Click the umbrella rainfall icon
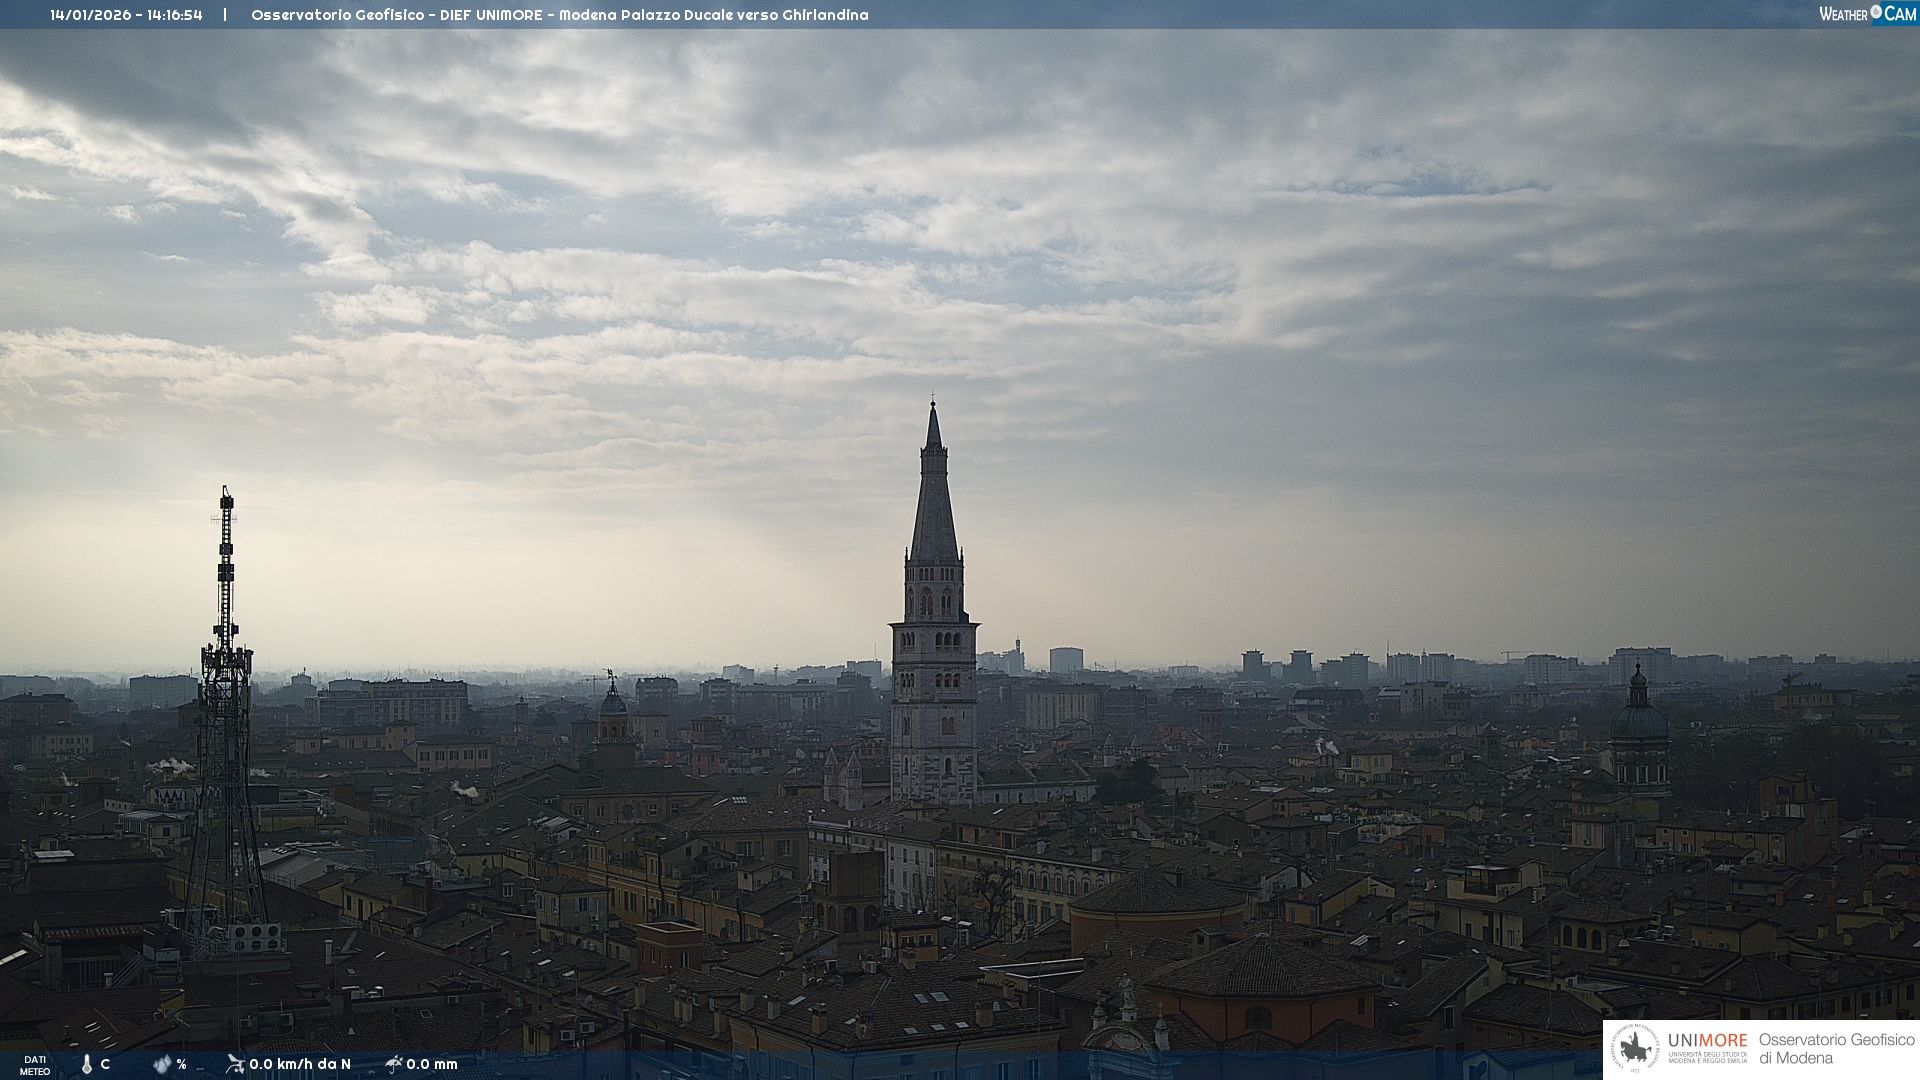Image resolution: width=1920 pixels, height=1080 pixels. [393, 1063]
